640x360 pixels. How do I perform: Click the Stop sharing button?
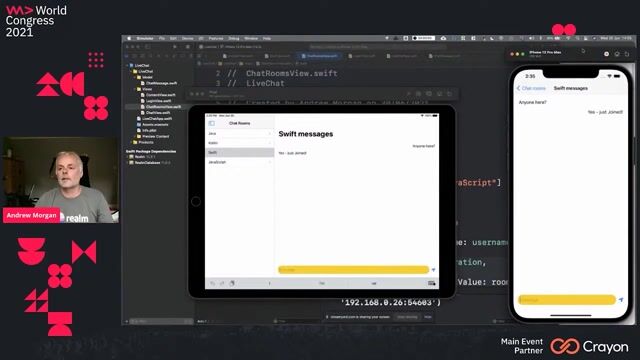coord(407,317)
